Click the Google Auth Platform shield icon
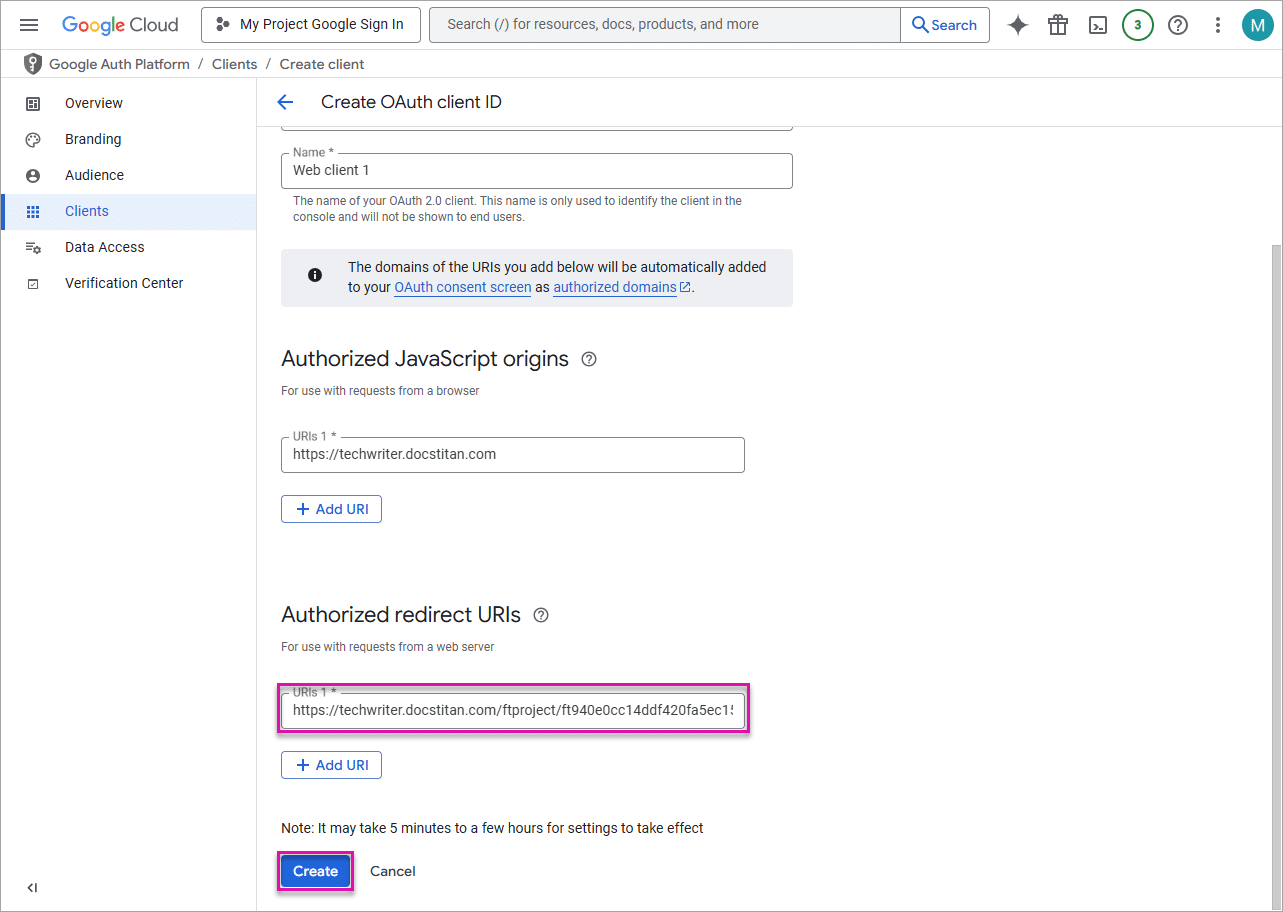This screenshot has height=912, width=1283. coord(33,64)
